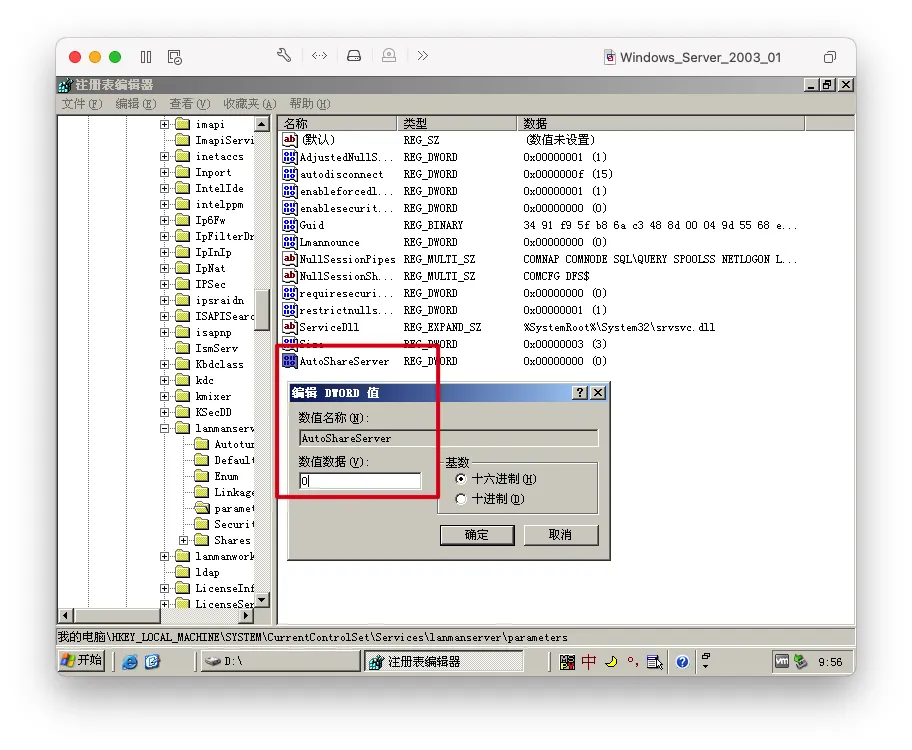The height and width of the screenshot is (750, 912).
Task: Select the autodisconnect value icon
Action: tap(289, 174)
